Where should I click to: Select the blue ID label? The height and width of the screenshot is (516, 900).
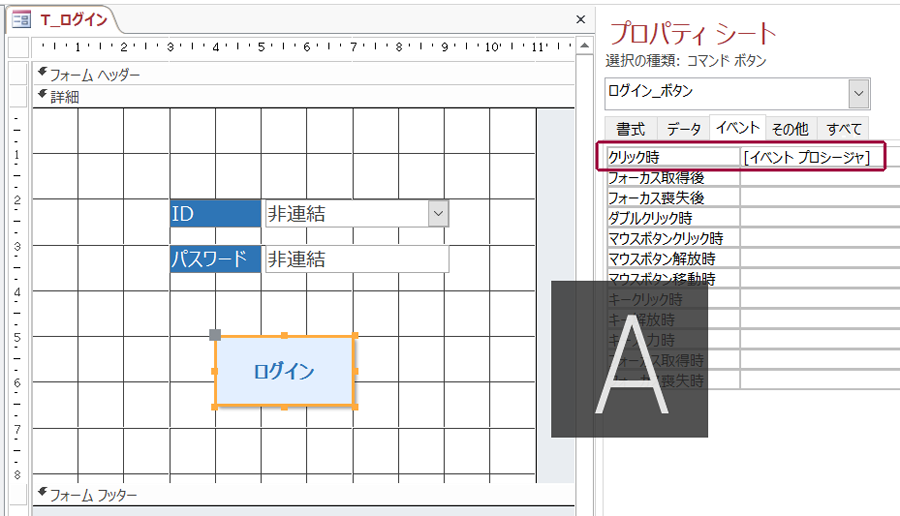click(x=215, y=213)
